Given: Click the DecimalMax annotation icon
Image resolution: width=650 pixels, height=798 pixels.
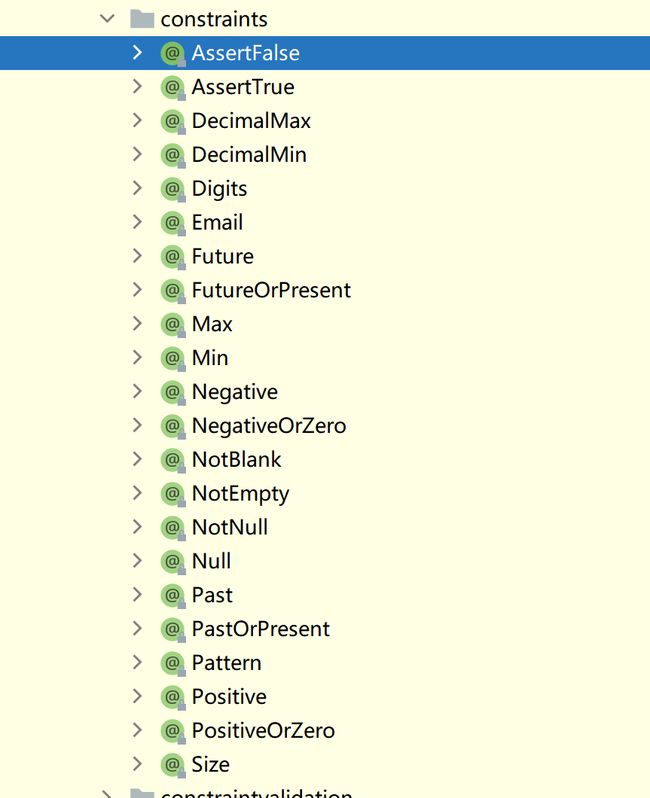Looking at the screenshot, I should click(x=173, y=121).
